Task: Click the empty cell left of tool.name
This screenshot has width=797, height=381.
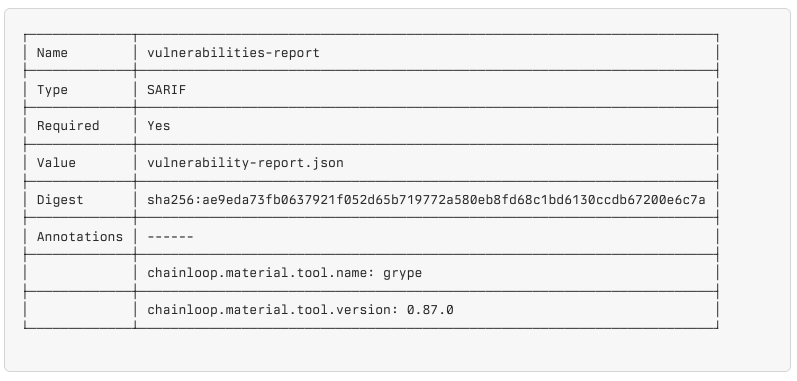Action: point(80,273)
